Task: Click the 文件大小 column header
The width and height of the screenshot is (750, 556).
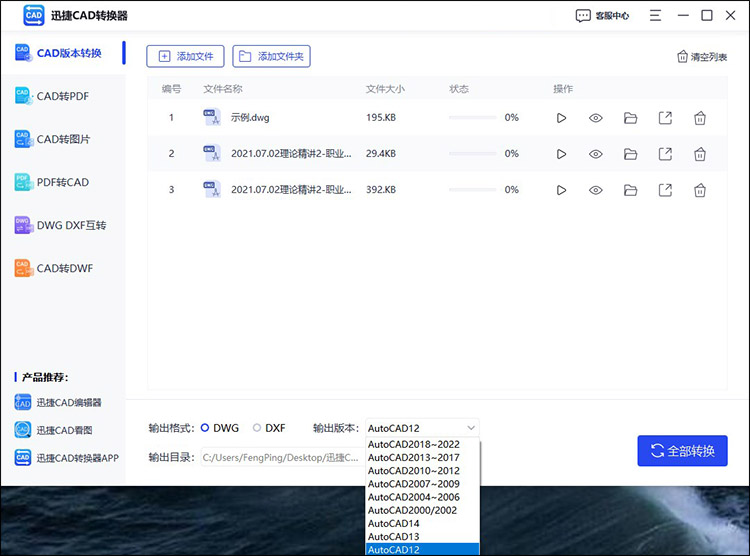Action: [x=385, y=89]
